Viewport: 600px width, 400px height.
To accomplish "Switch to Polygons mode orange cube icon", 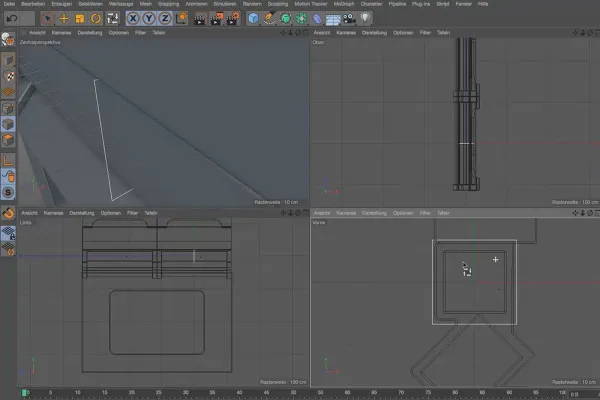I will (8, 140).
